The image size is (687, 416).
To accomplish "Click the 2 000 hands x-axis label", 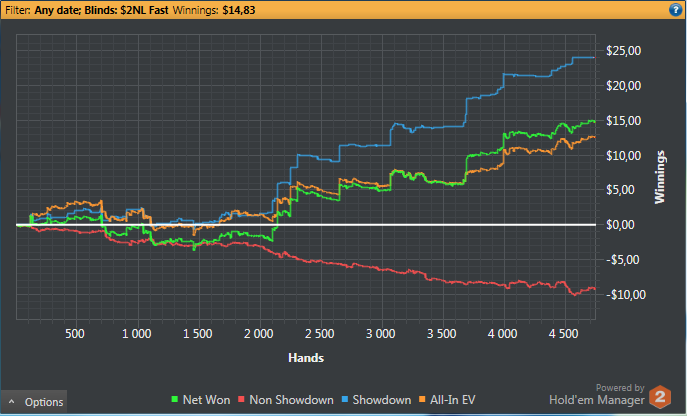I will point(259,334).
